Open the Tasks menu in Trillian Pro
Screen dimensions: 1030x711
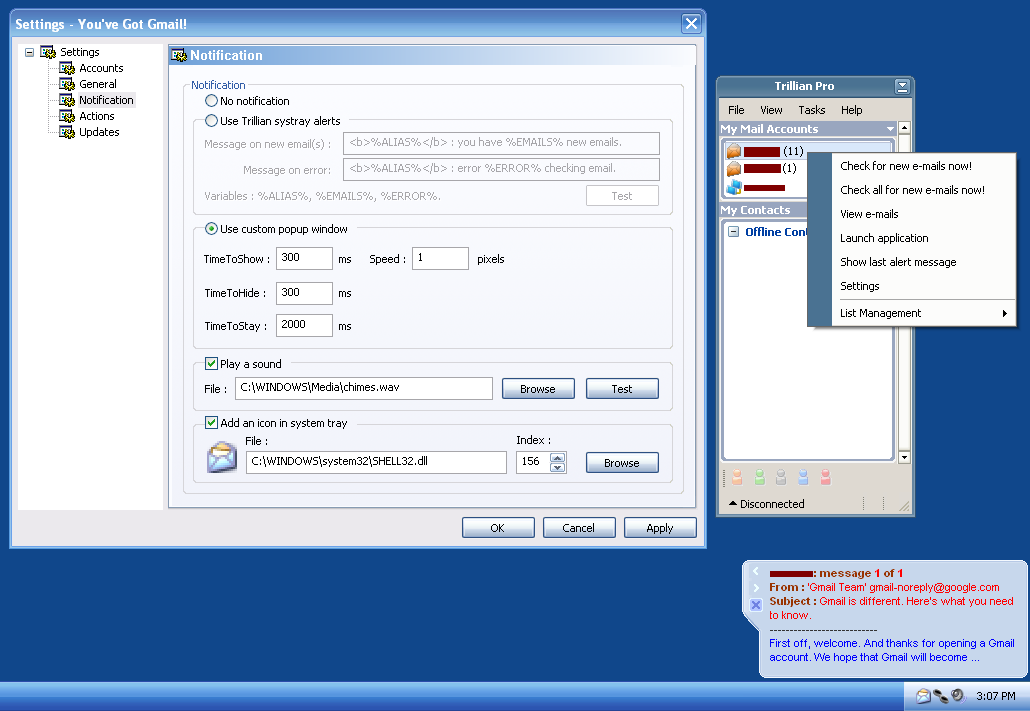(811, 110)
